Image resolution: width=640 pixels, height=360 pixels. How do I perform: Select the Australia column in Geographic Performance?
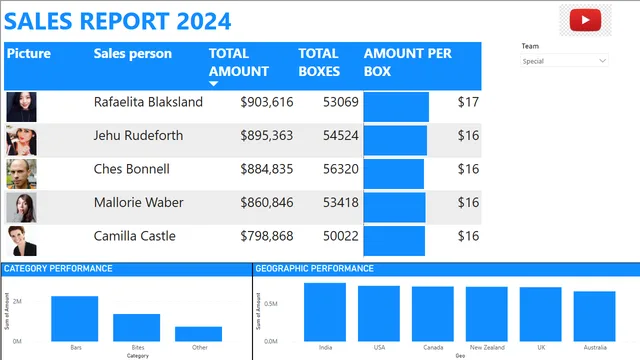tap(594, 316)
